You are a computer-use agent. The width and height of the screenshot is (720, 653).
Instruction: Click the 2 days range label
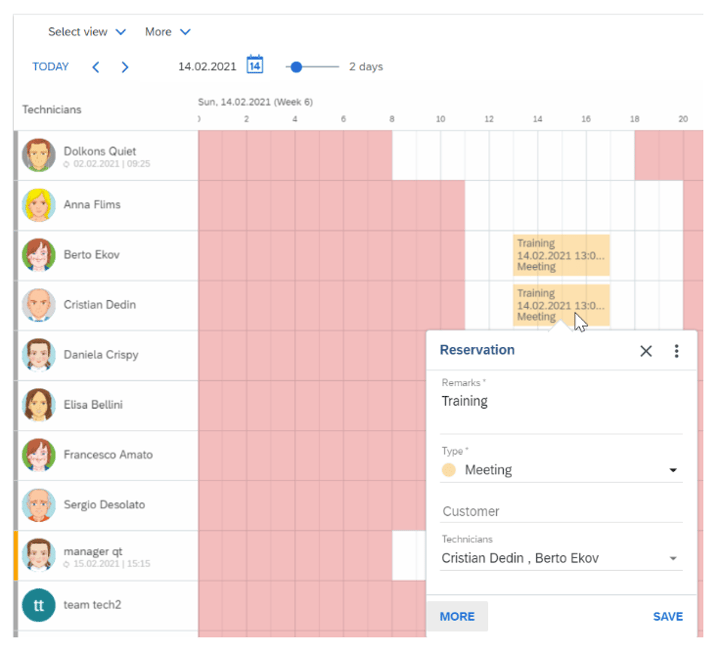pos(366,67)
